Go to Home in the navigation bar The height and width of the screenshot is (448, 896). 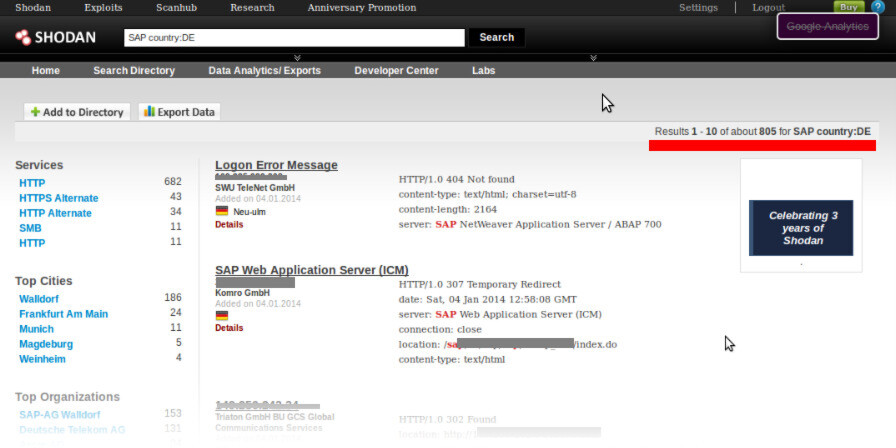(x=46, y=70)
